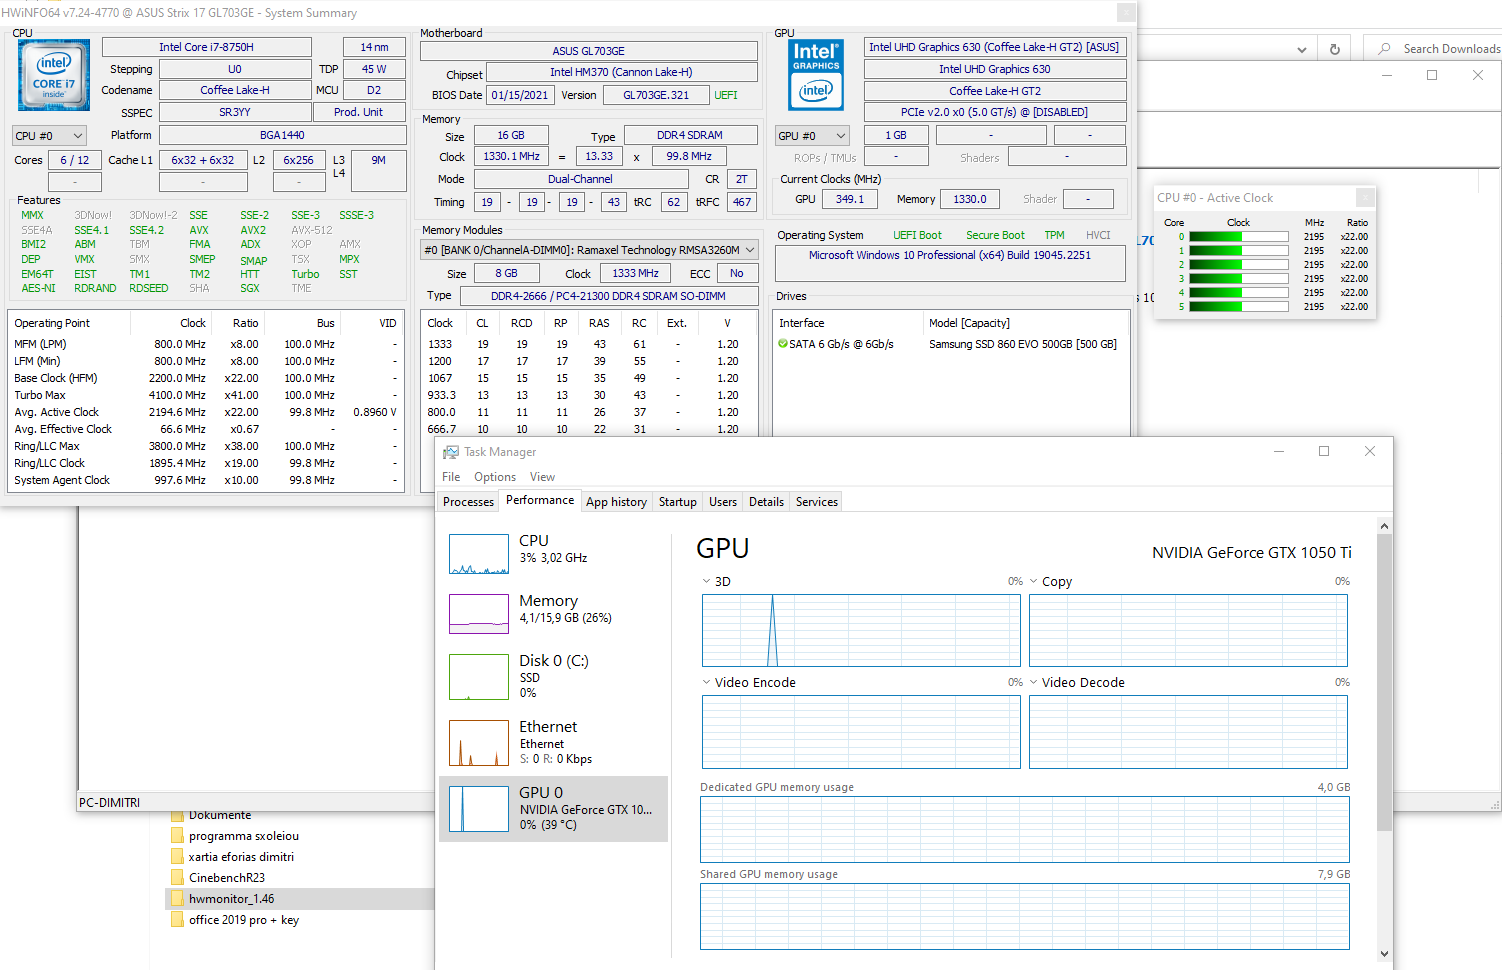Click the Intel HM370 chipset field
The height and width of the screenshot is (970, 1502).
621,72
